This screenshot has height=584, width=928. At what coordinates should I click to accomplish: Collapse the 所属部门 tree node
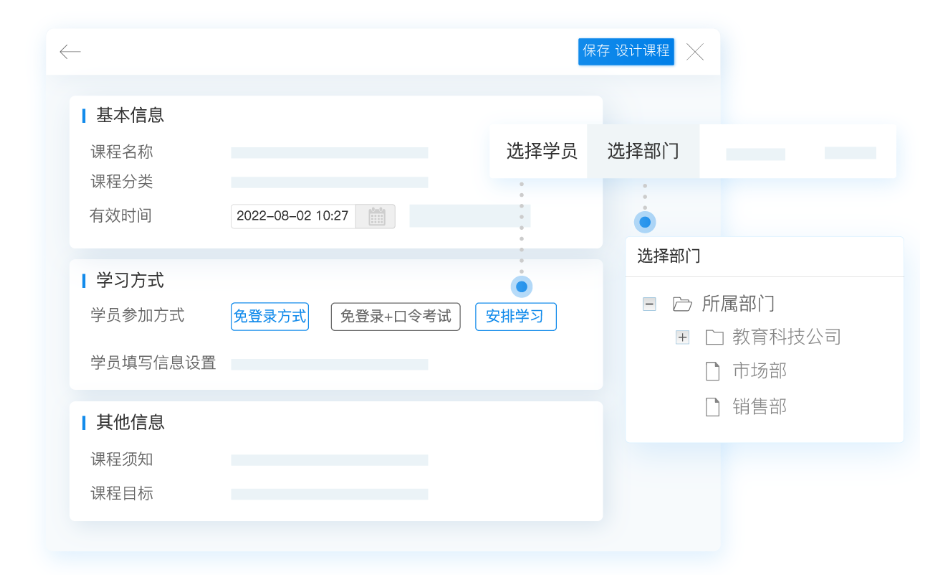[x=649, y=304]
